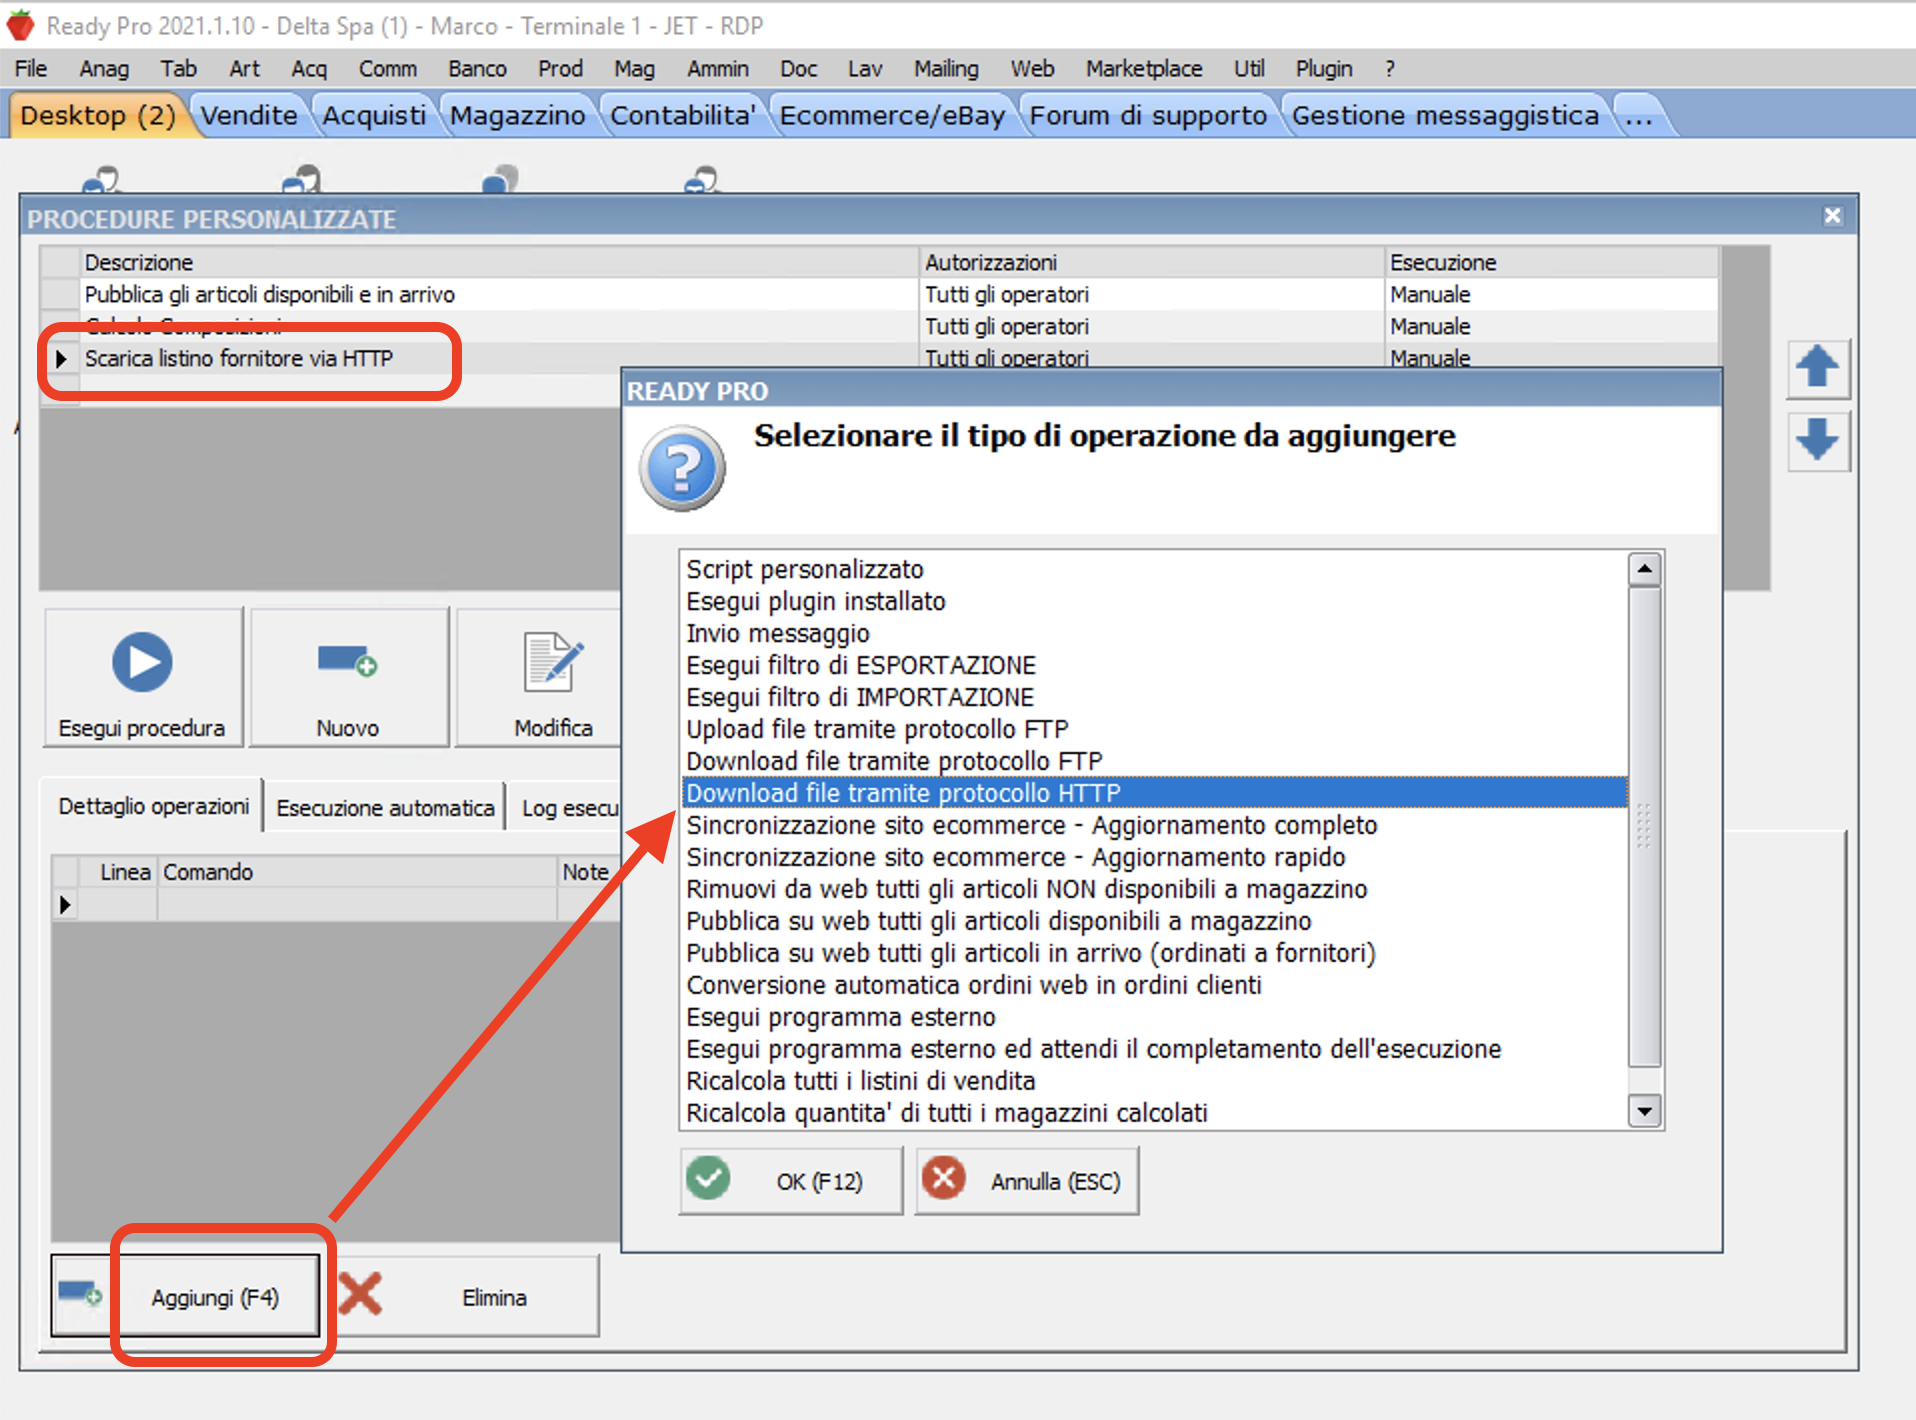Open the Forum di supporto tab
The image size is (1916, 1420).
(1148, 115)
